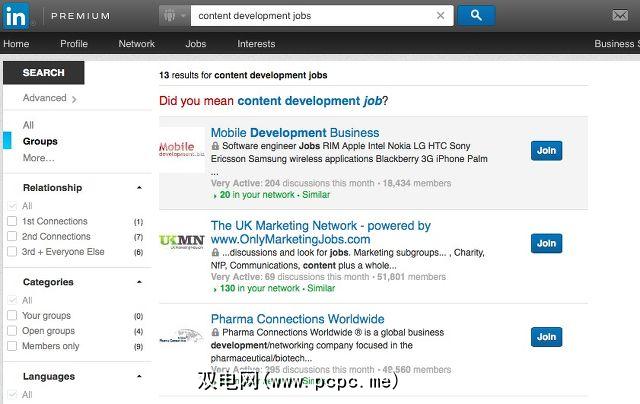Enable the Open groups checkbox
The height and width of the screenshot is (404, 640).
click(x=12, y=331)
